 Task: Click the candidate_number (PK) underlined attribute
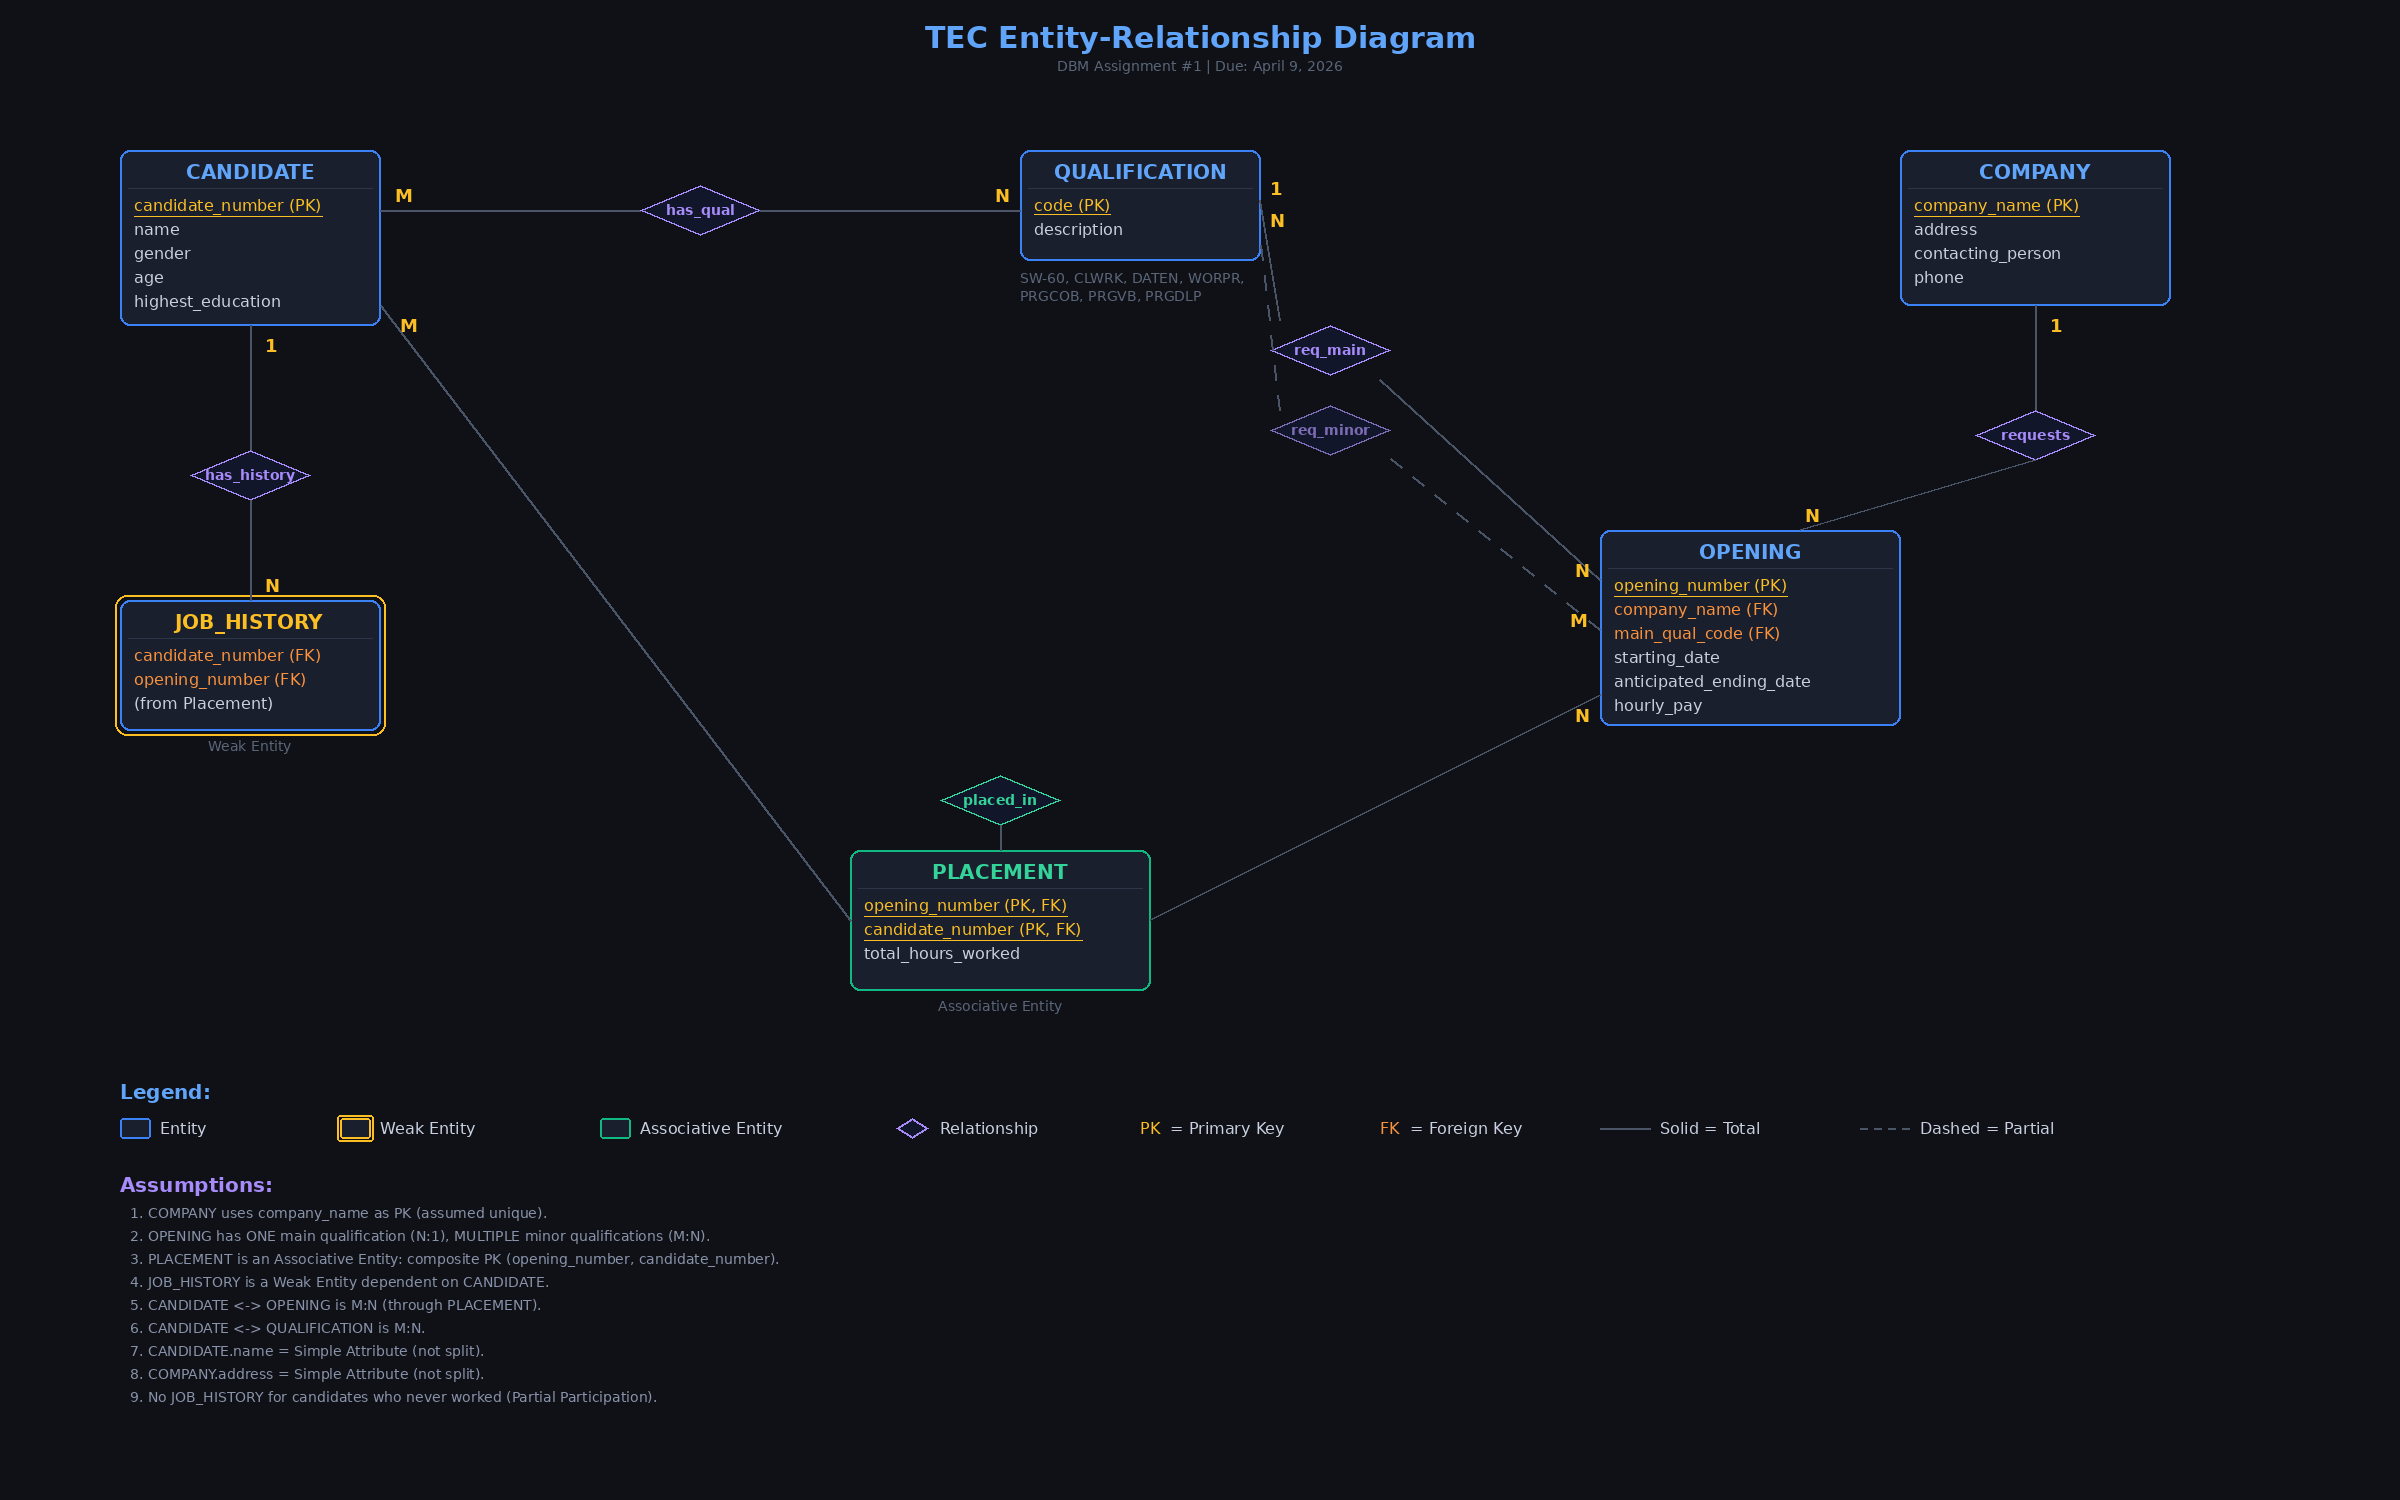(x=227, y=206)
